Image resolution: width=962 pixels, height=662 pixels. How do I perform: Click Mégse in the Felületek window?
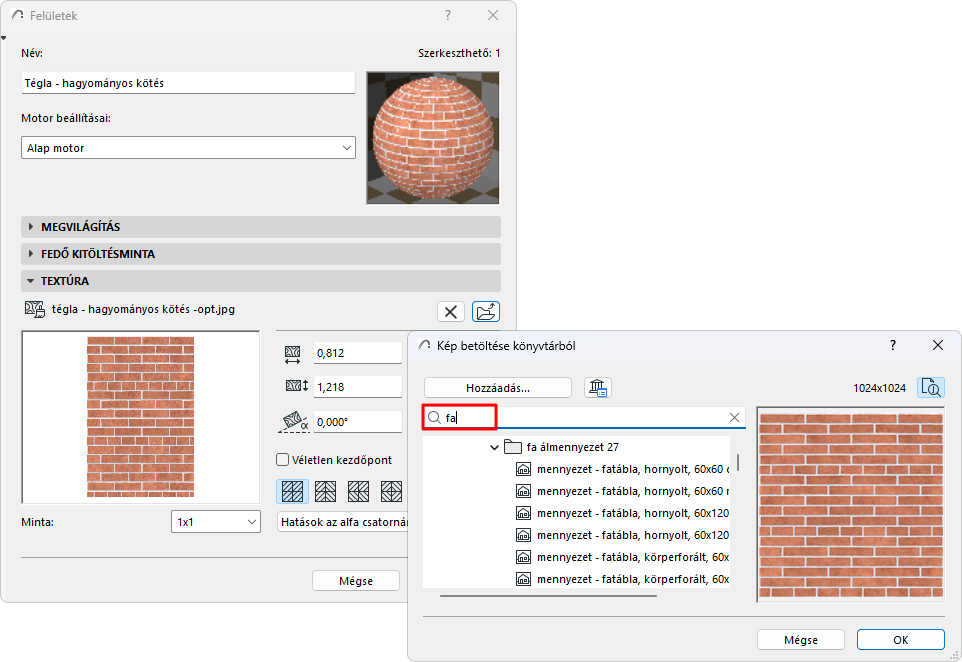point(356,580)
